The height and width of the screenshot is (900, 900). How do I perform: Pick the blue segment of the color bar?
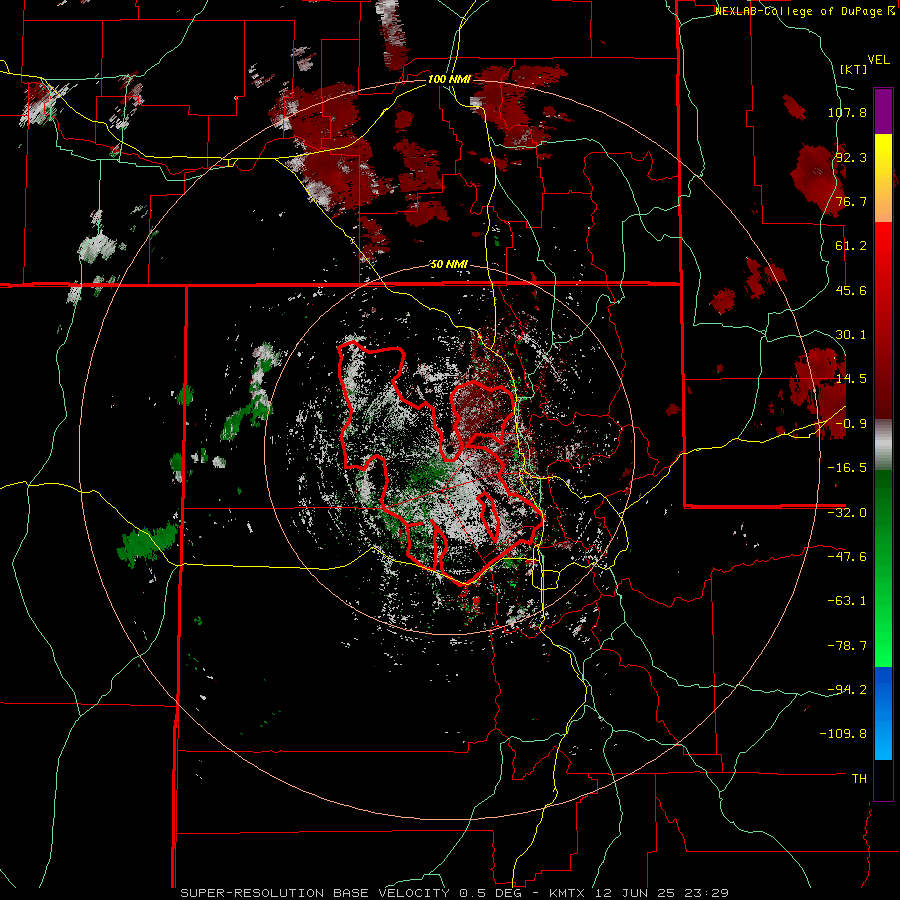883,713
